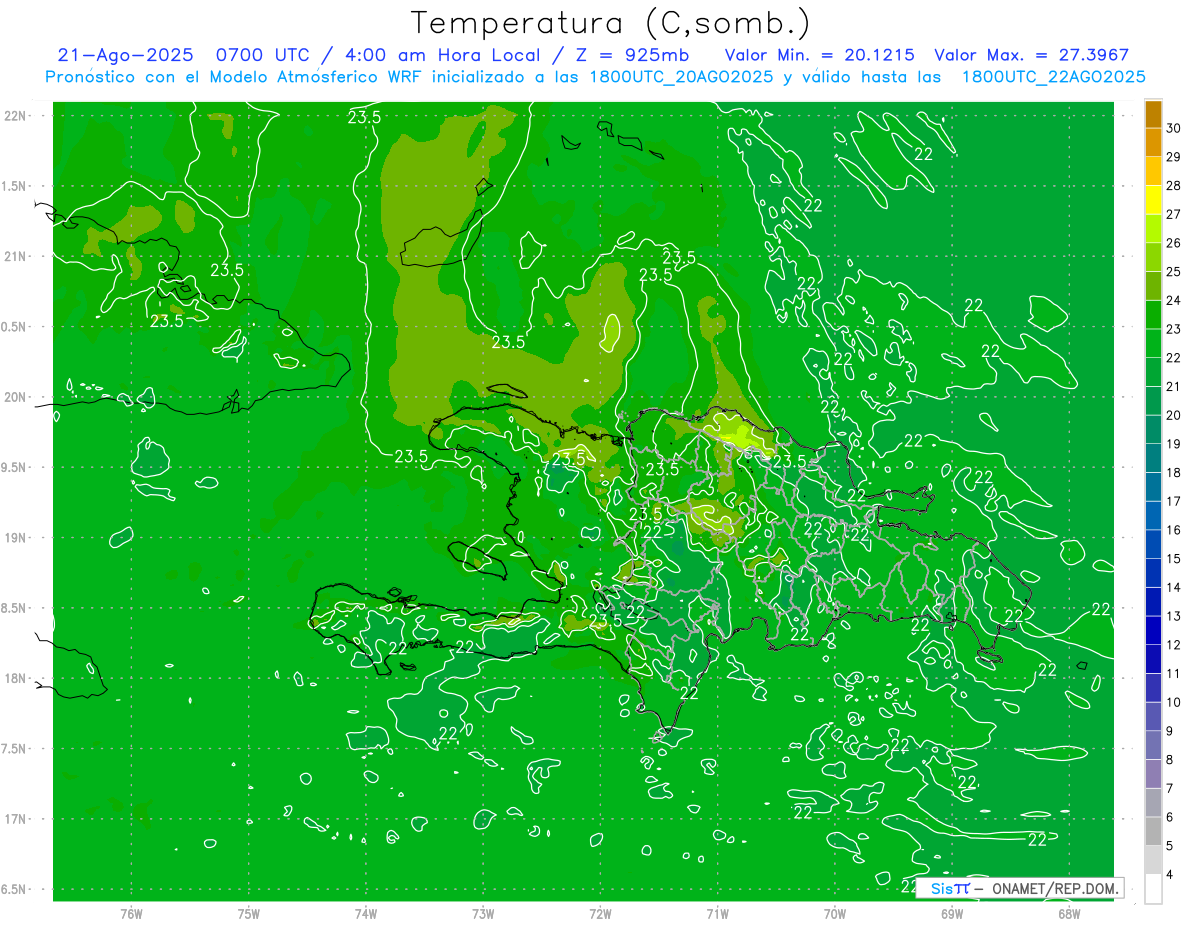Click the "70W" longitude label
1200x927 pixels.
click(835, 913)
